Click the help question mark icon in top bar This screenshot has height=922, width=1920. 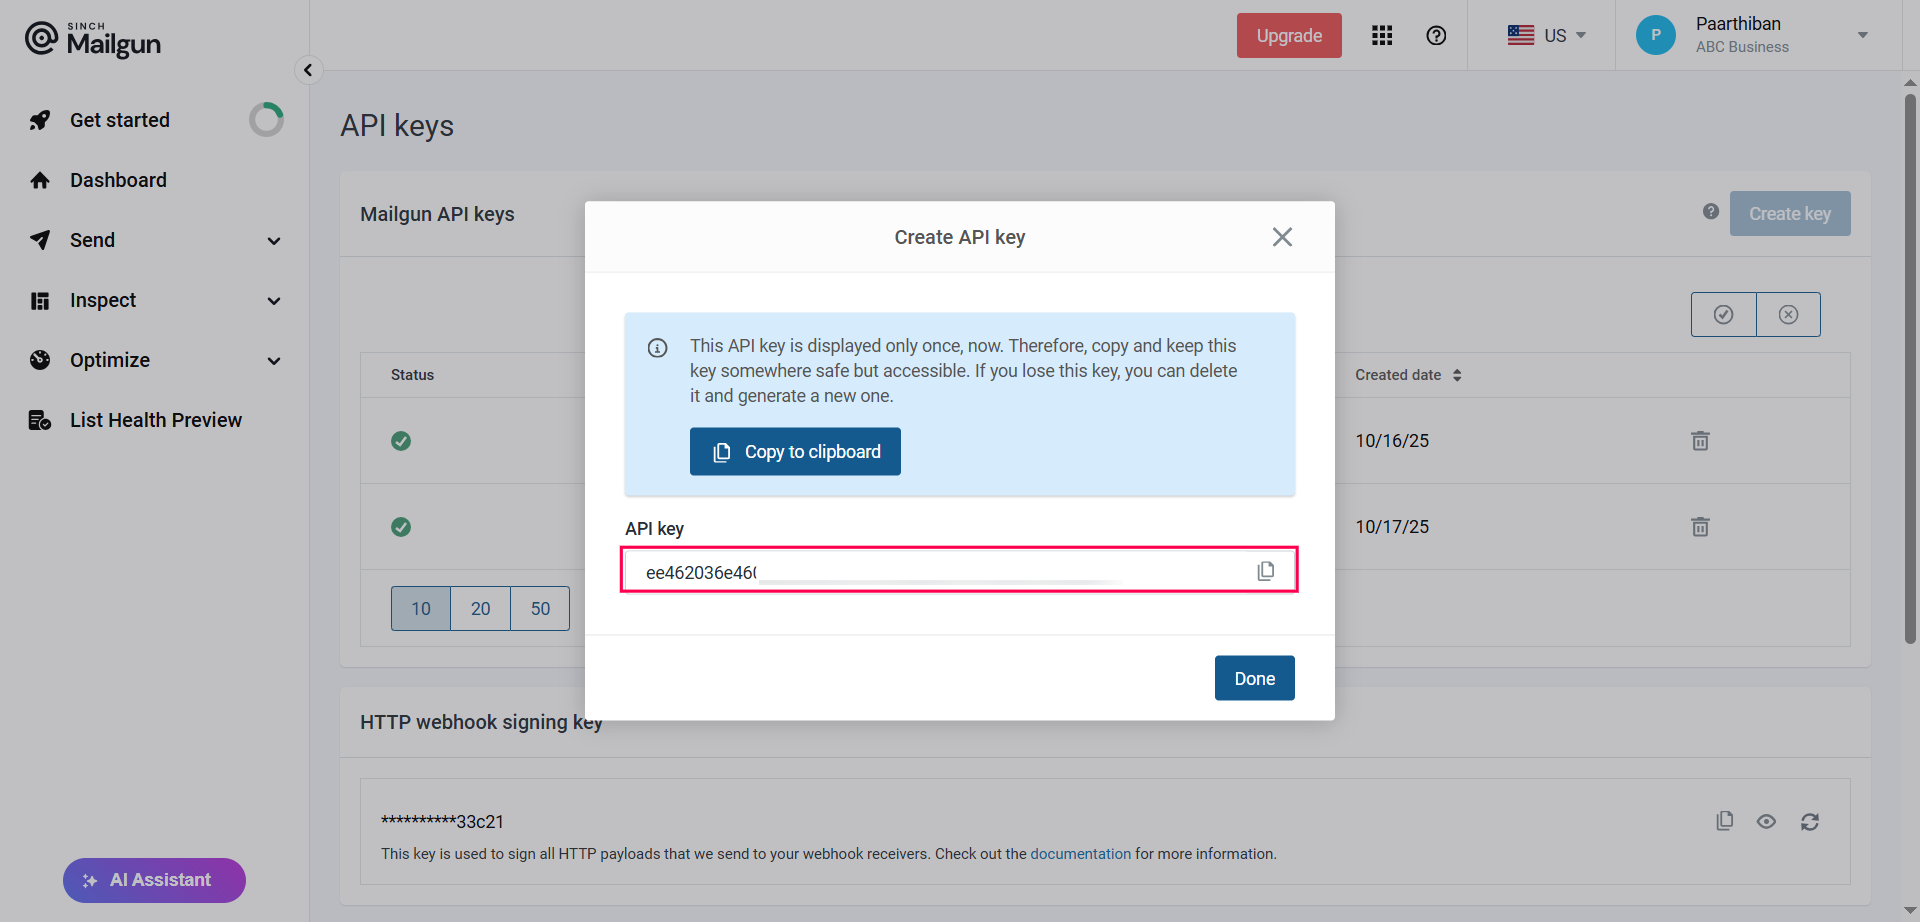[x=1436, y=35]
